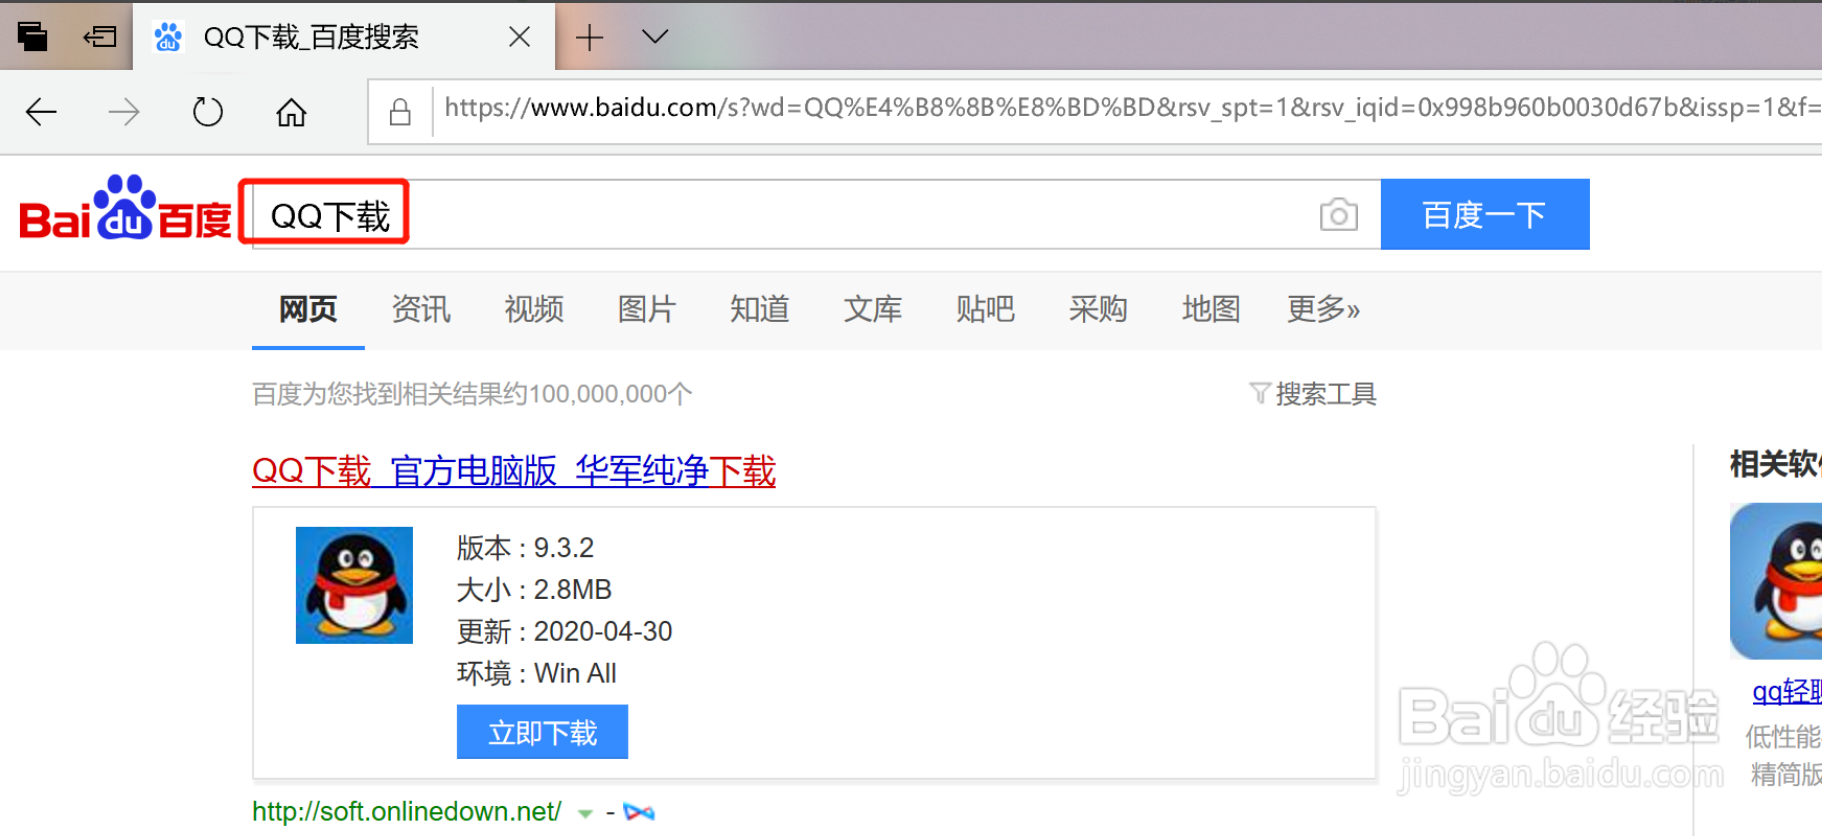The height and width of the screenshot is (836, 1822).
Task: Click the site security lock icon
Action: point(400,112)
